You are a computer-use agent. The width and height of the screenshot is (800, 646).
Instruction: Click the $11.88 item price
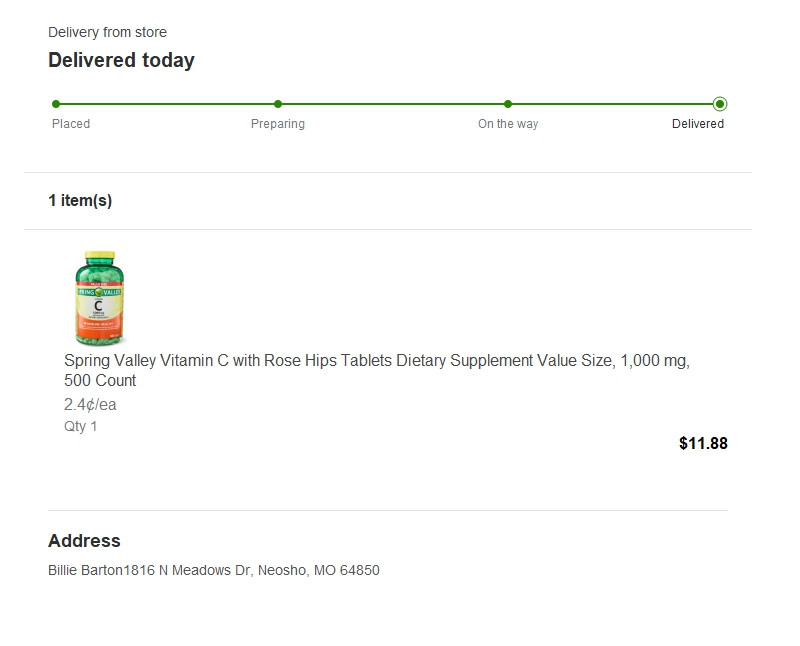click(x=703, y=443)
